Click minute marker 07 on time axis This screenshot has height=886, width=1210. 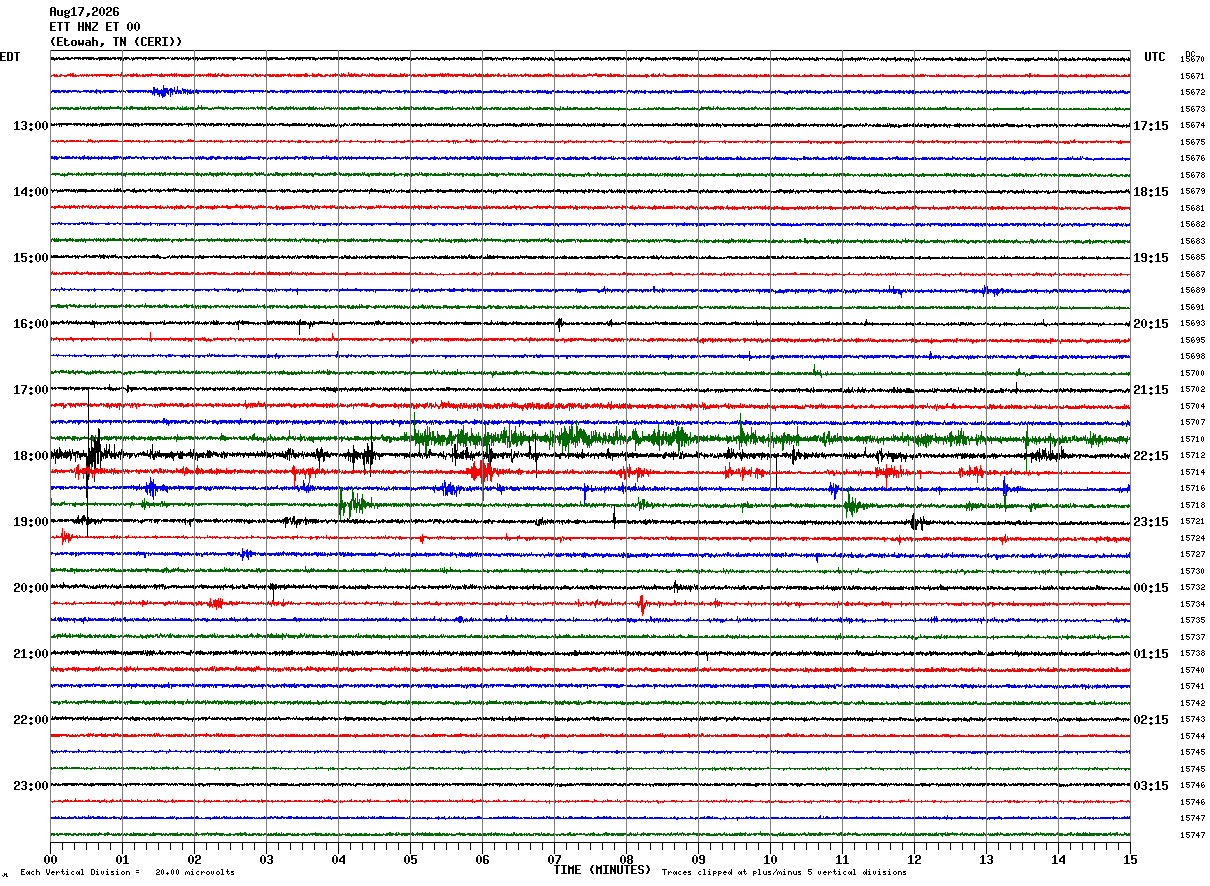point(554,860)
